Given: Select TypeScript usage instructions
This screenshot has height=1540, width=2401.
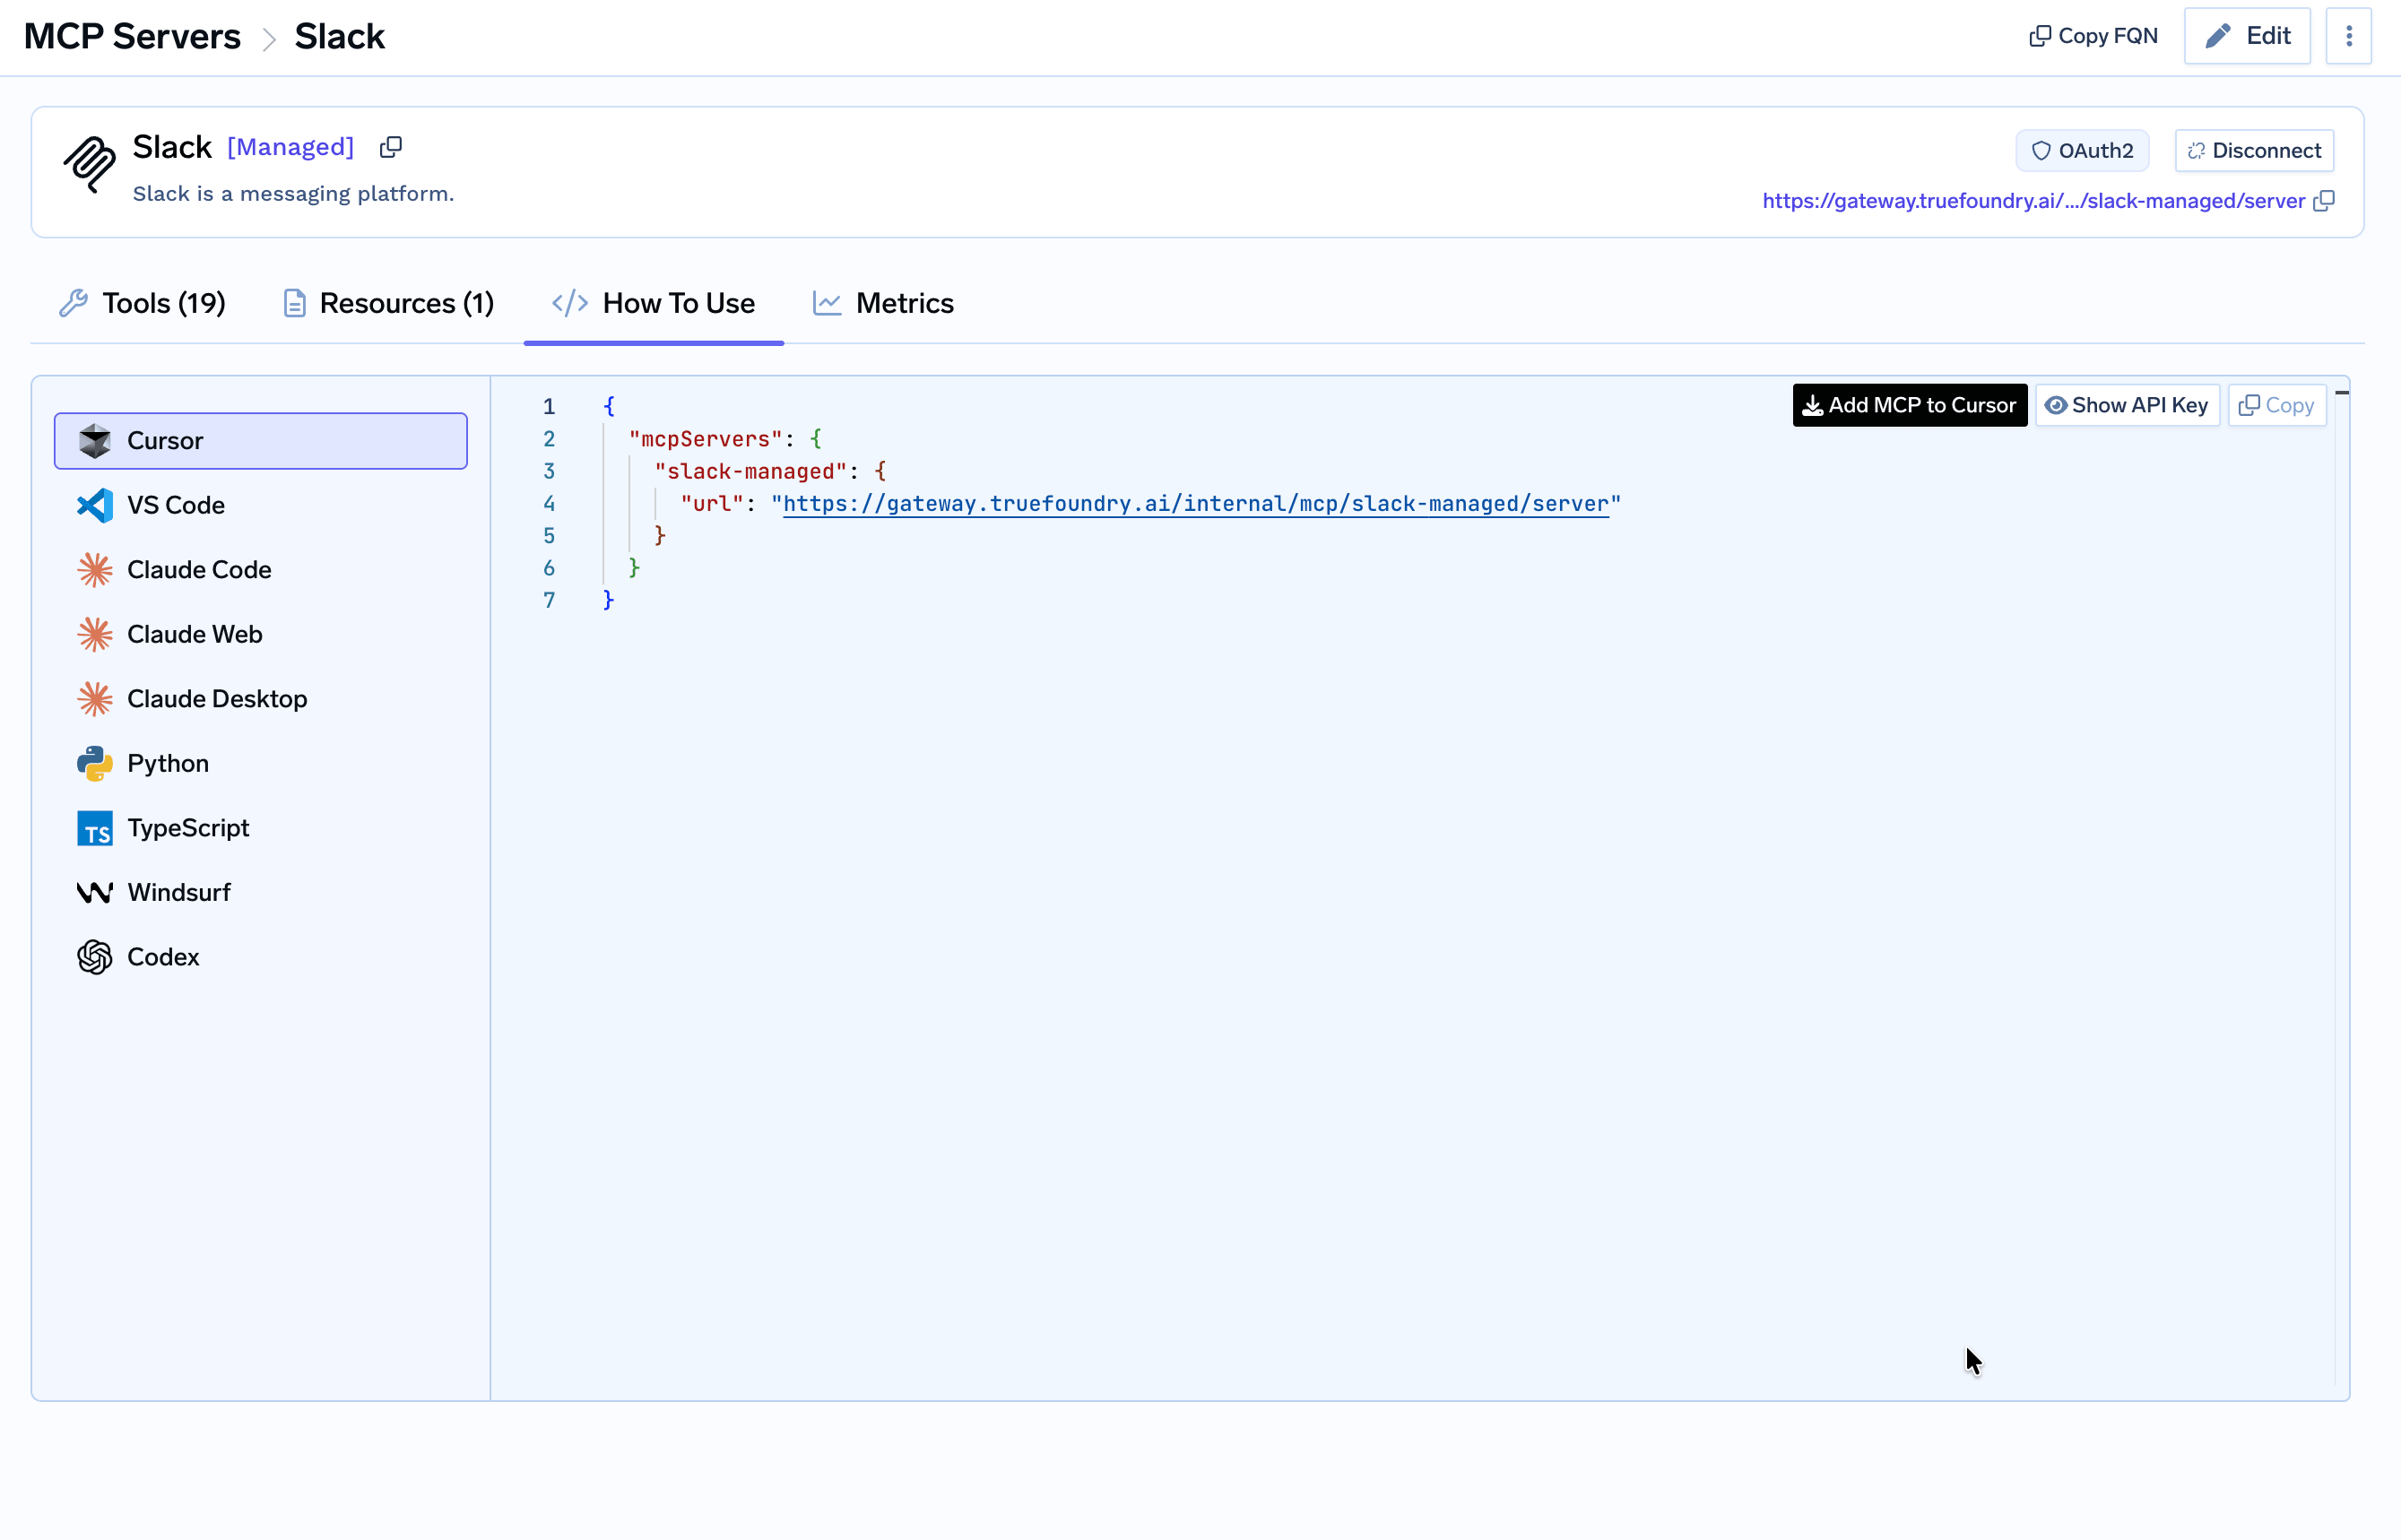Looking at the screenshot, I should 261,828.
